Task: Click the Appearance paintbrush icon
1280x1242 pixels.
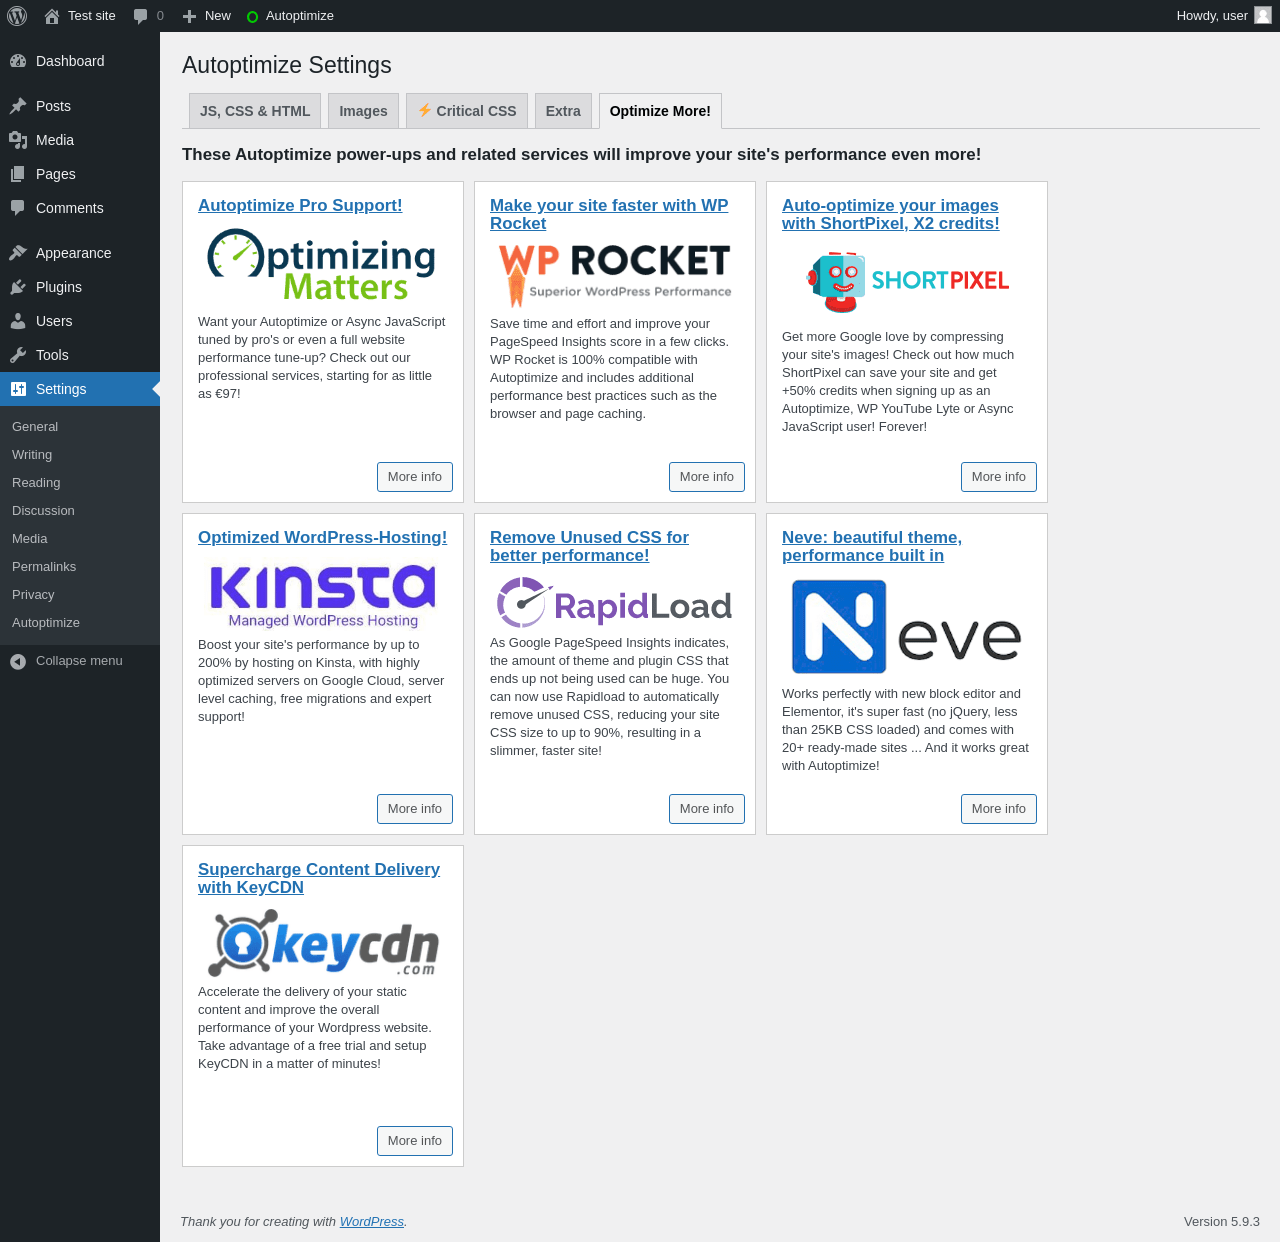Action: (18, 253)
